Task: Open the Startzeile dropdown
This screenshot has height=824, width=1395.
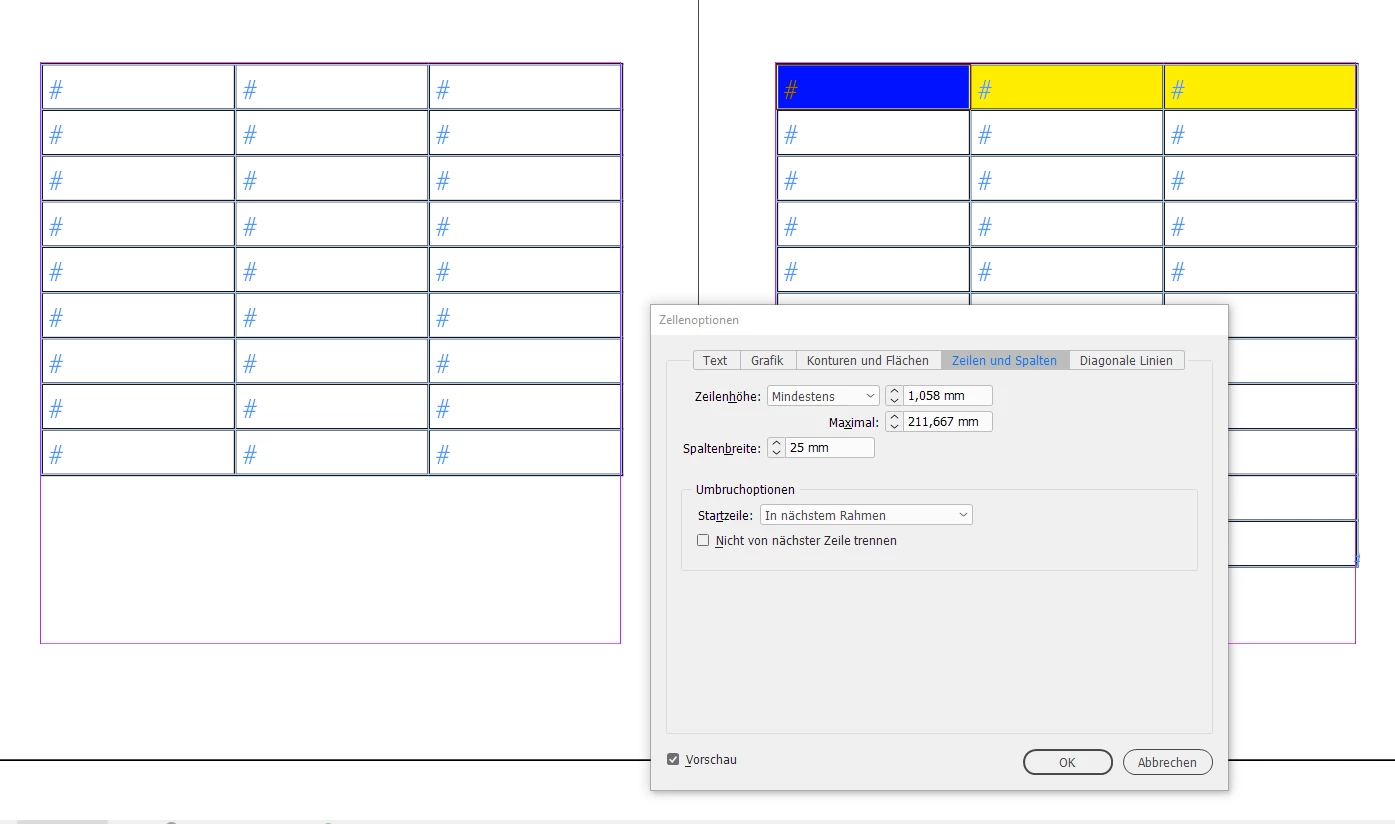Action: tap(866, 515)
